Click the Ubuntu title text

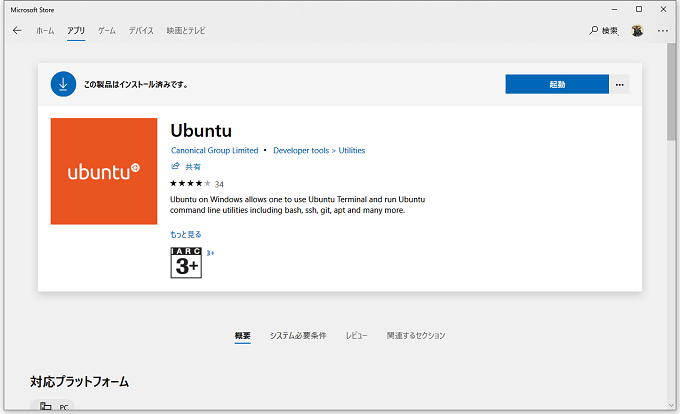click(x=201, y=130)
